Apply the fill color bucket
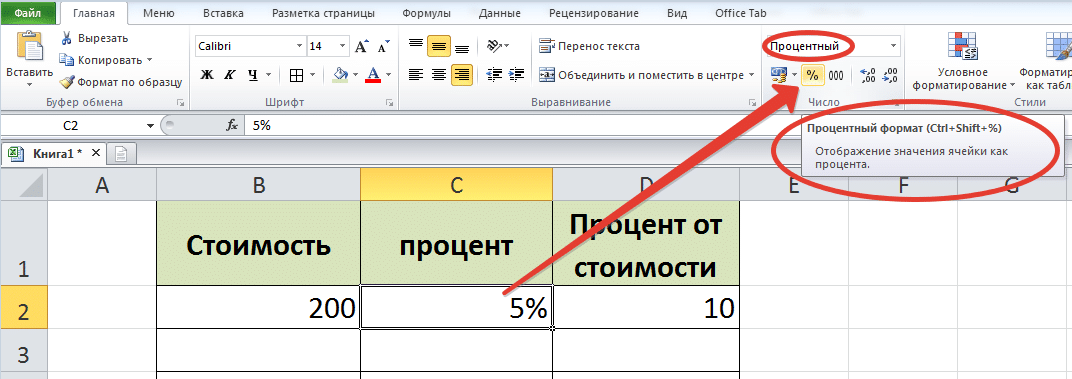The image size is (1072, 379). coord(340,75)
